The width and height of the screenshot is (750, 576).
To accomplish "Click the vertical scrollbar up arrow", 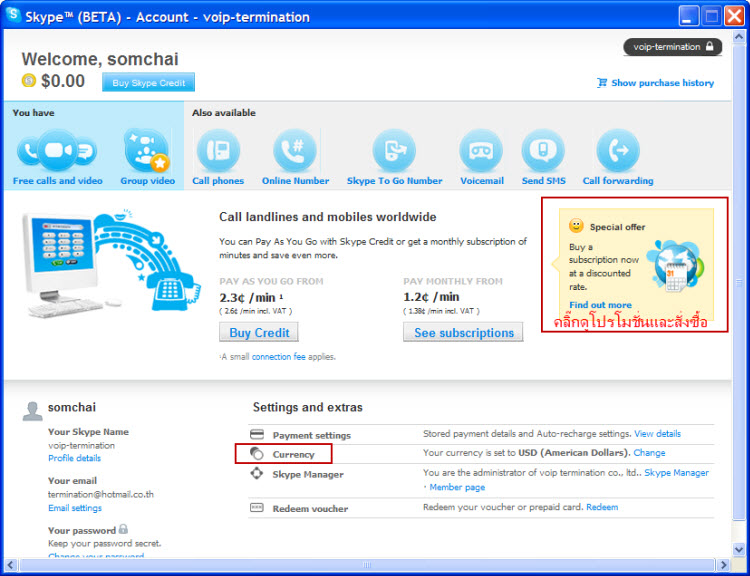I will (739, 37).
